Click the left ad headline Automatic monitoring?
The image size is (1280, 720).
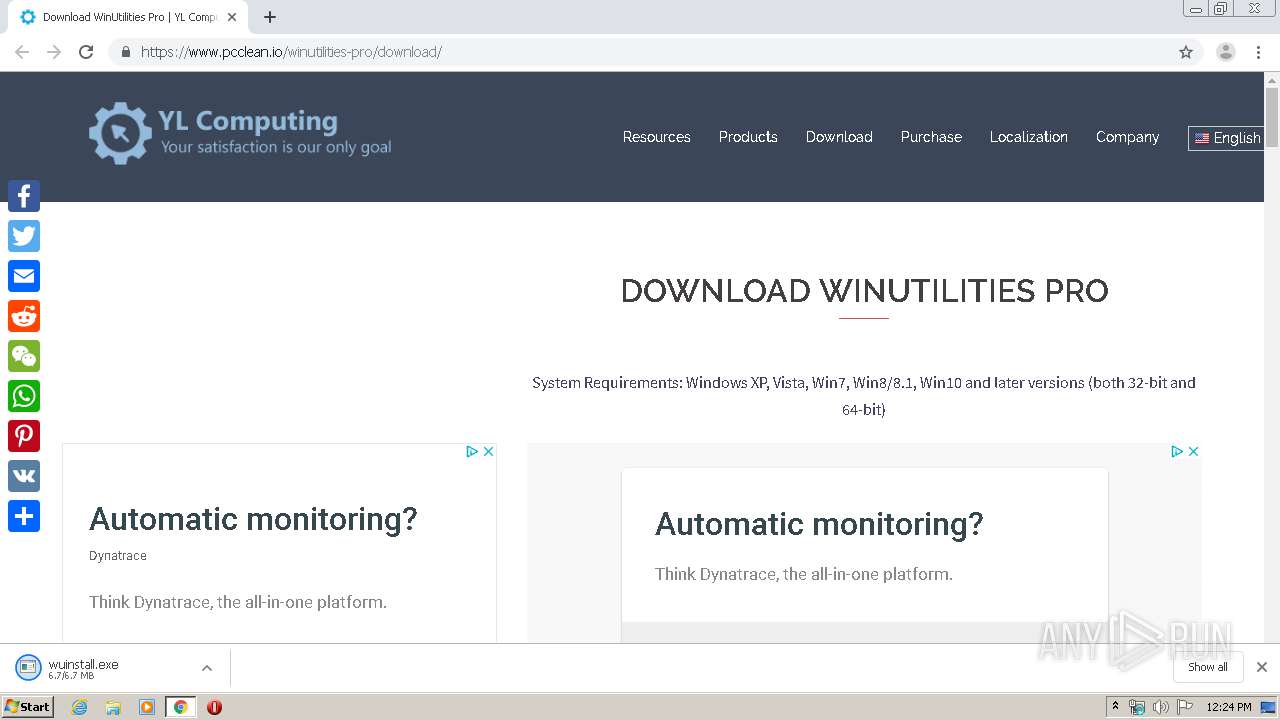tap(253, 519)
